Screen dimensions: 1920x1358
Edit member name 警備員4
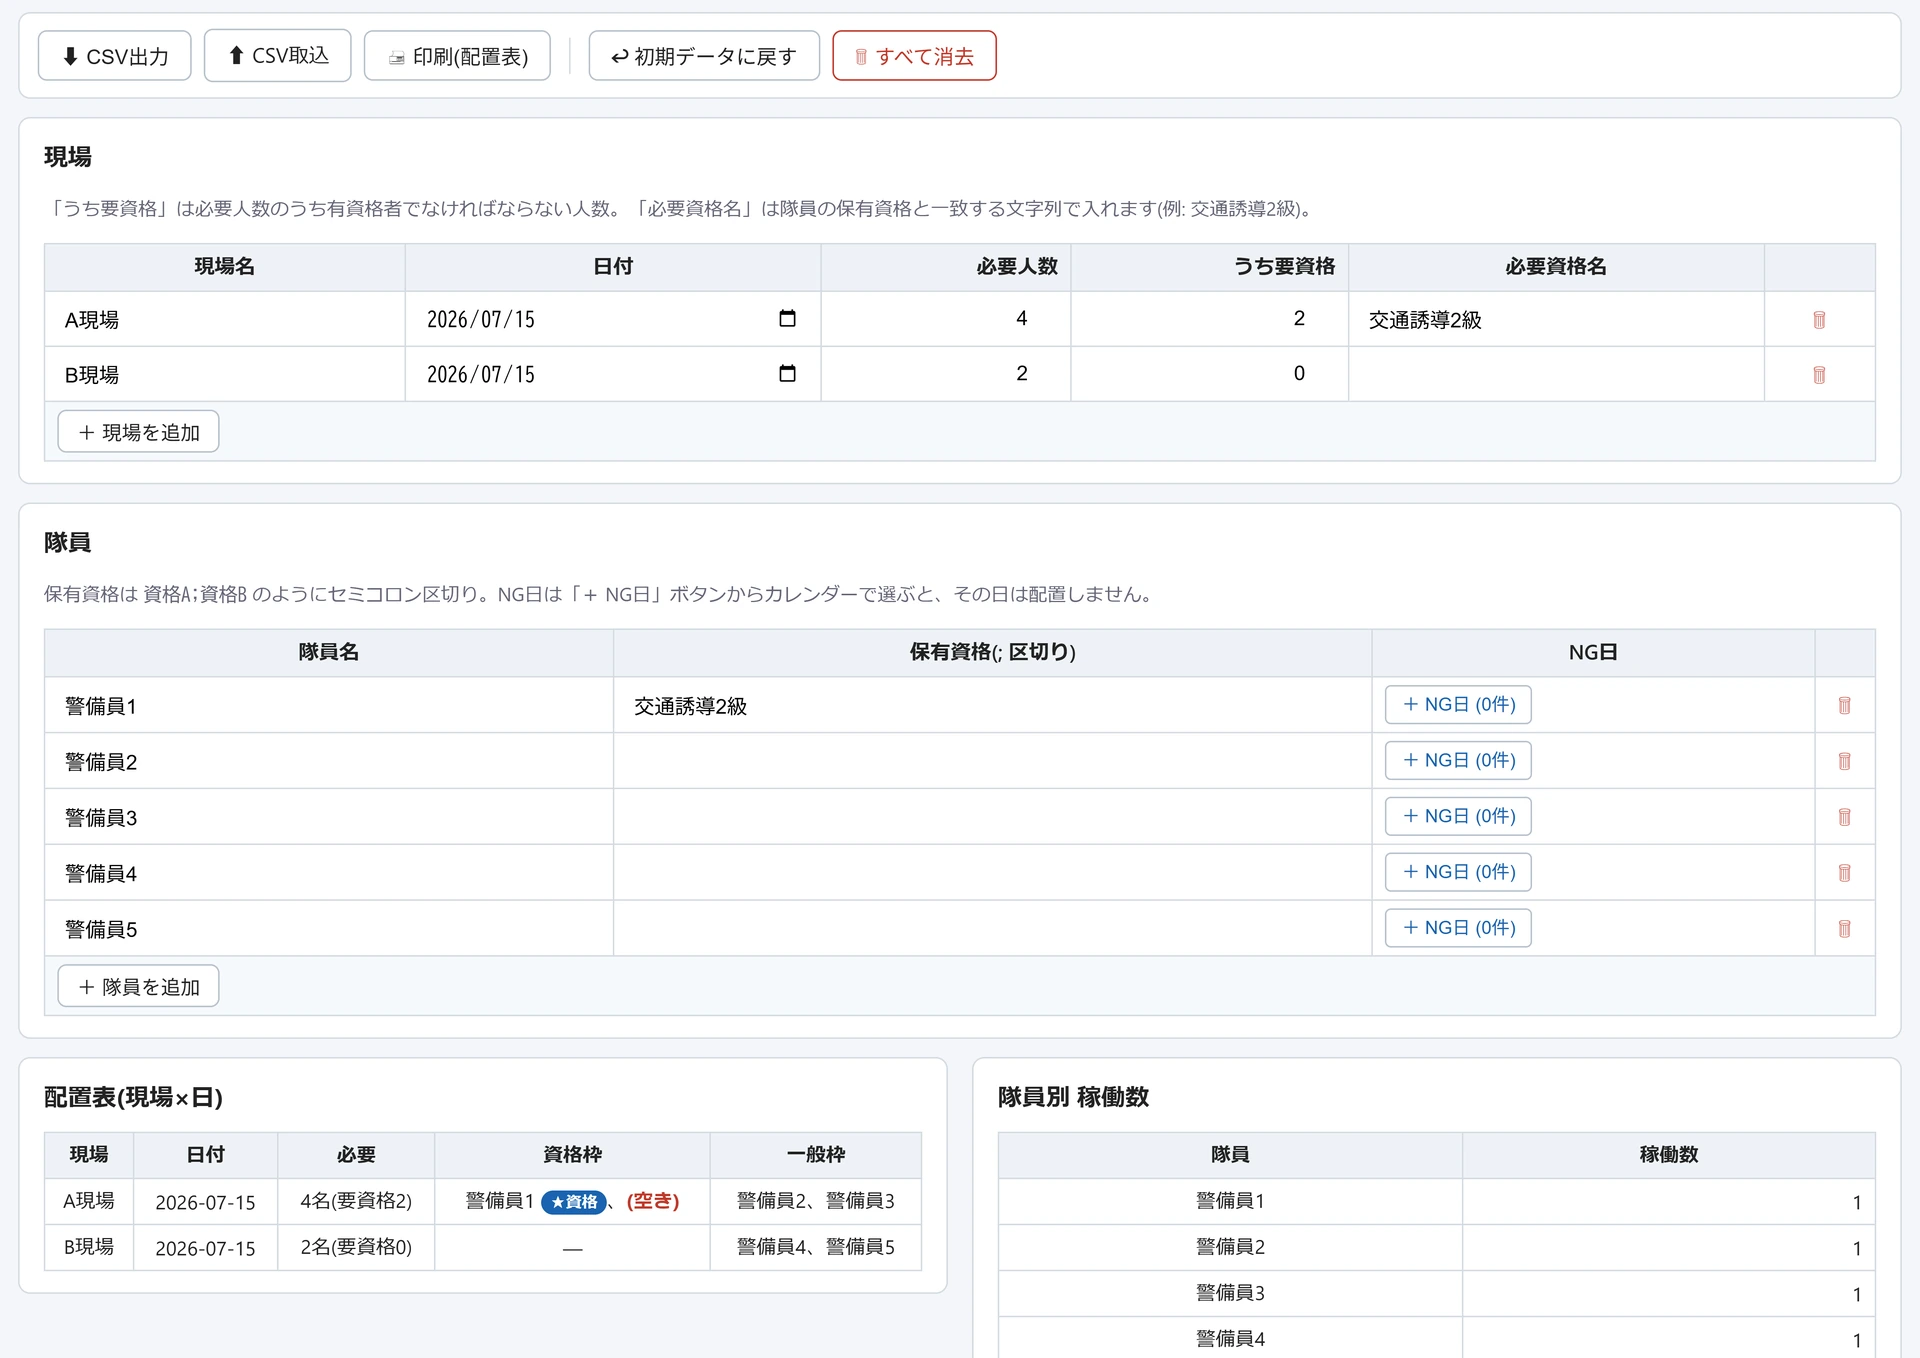329,874
